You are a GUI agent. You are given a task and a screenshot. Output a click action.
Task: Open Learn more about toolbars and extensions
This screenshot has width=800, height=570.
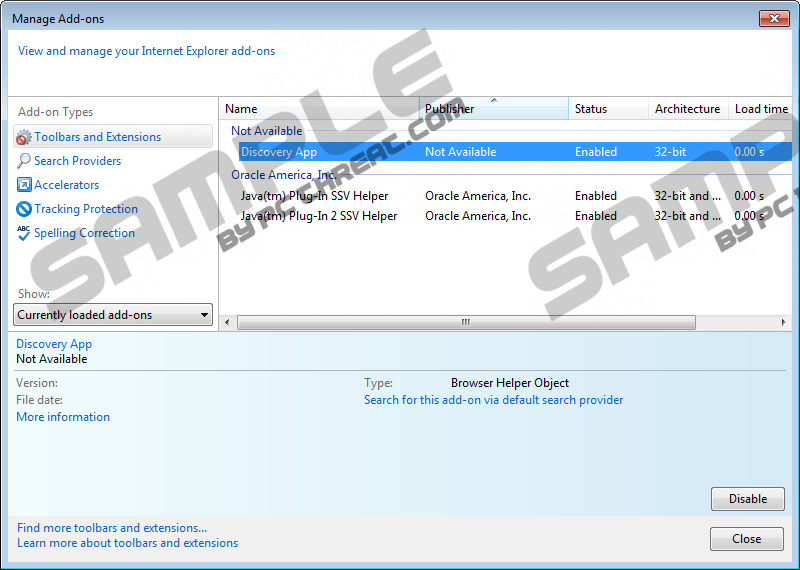127,543
